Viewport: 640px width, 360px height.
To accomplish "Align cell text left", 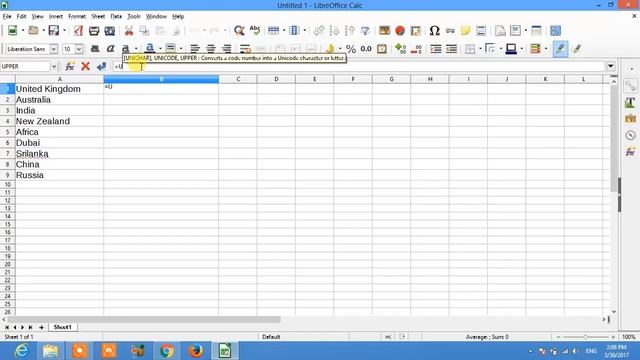I will (x=195, y=49).
